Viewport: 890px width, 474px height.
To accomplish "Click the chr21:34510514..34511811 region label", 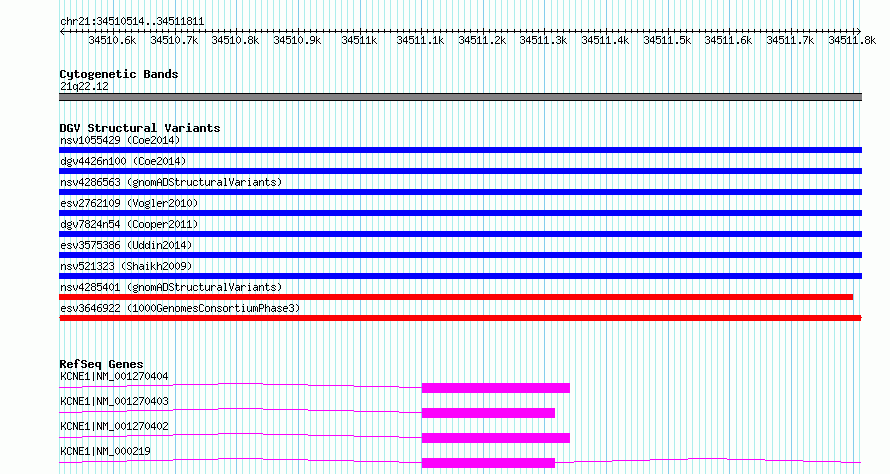I will (132, 22).
